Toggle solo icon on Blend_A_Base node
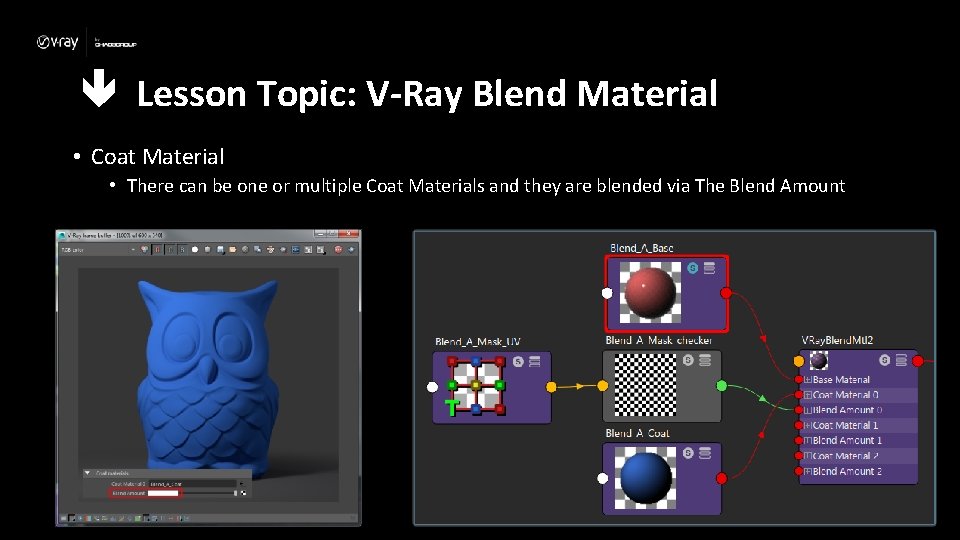This screenshot has width=960, height=540. pos(692,268)
